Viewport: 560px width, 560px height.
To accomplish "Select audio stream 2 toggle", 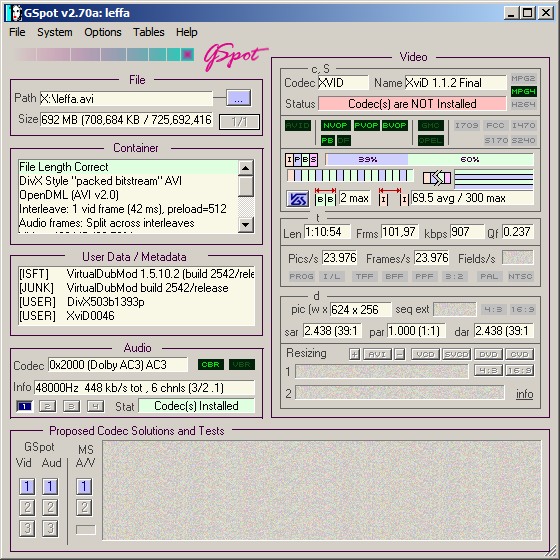I will coord(48,406).
